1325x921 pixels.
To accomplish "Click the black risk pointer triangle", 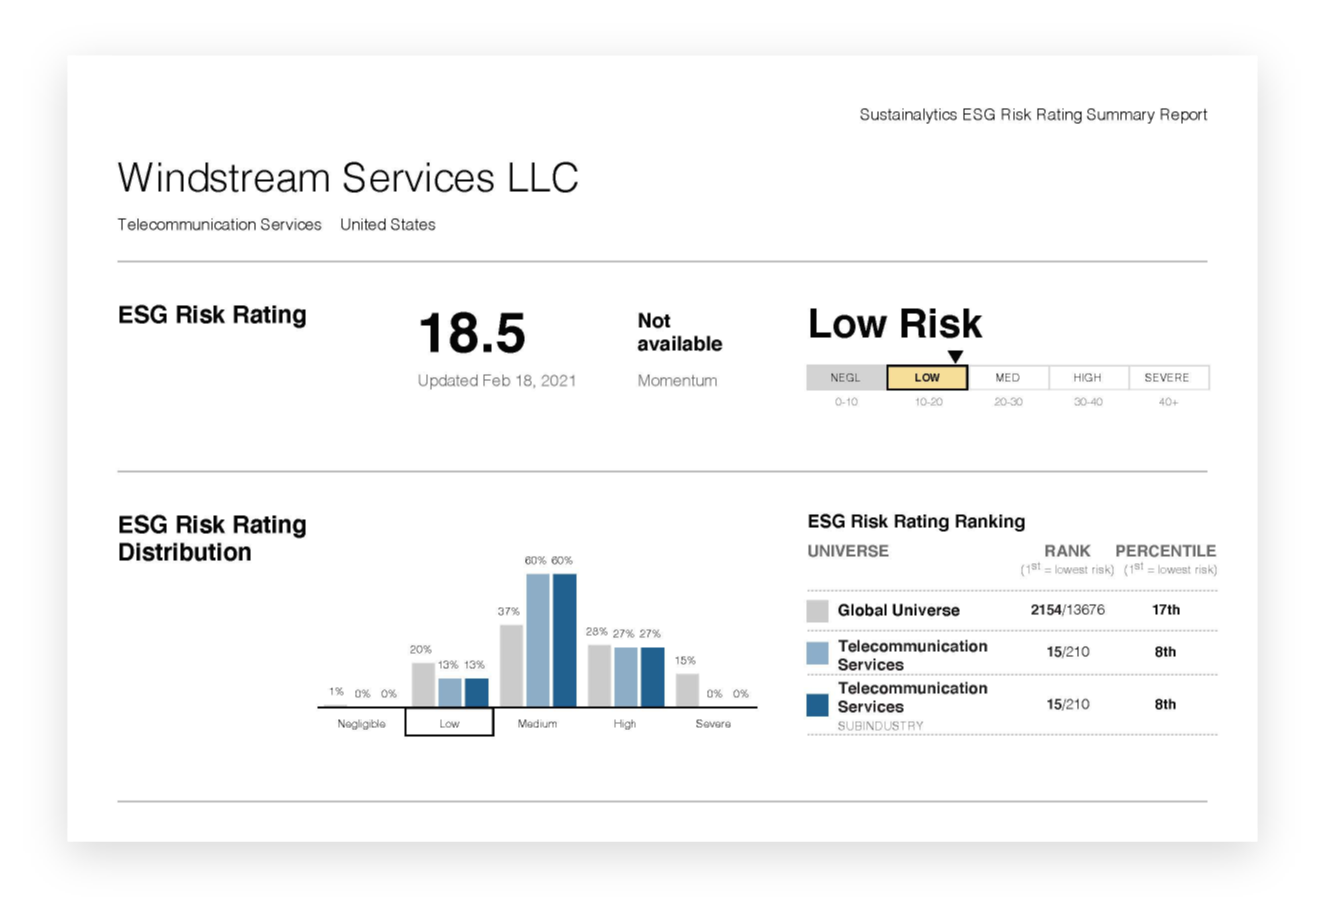I will point(955,357).
